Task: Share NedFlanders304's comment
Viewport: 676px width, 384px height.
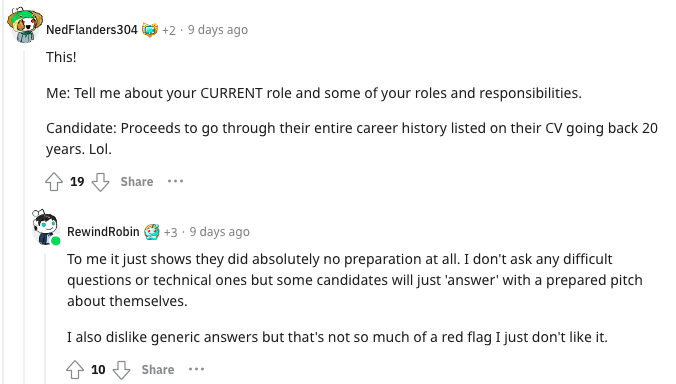Action: pos(137,181)
